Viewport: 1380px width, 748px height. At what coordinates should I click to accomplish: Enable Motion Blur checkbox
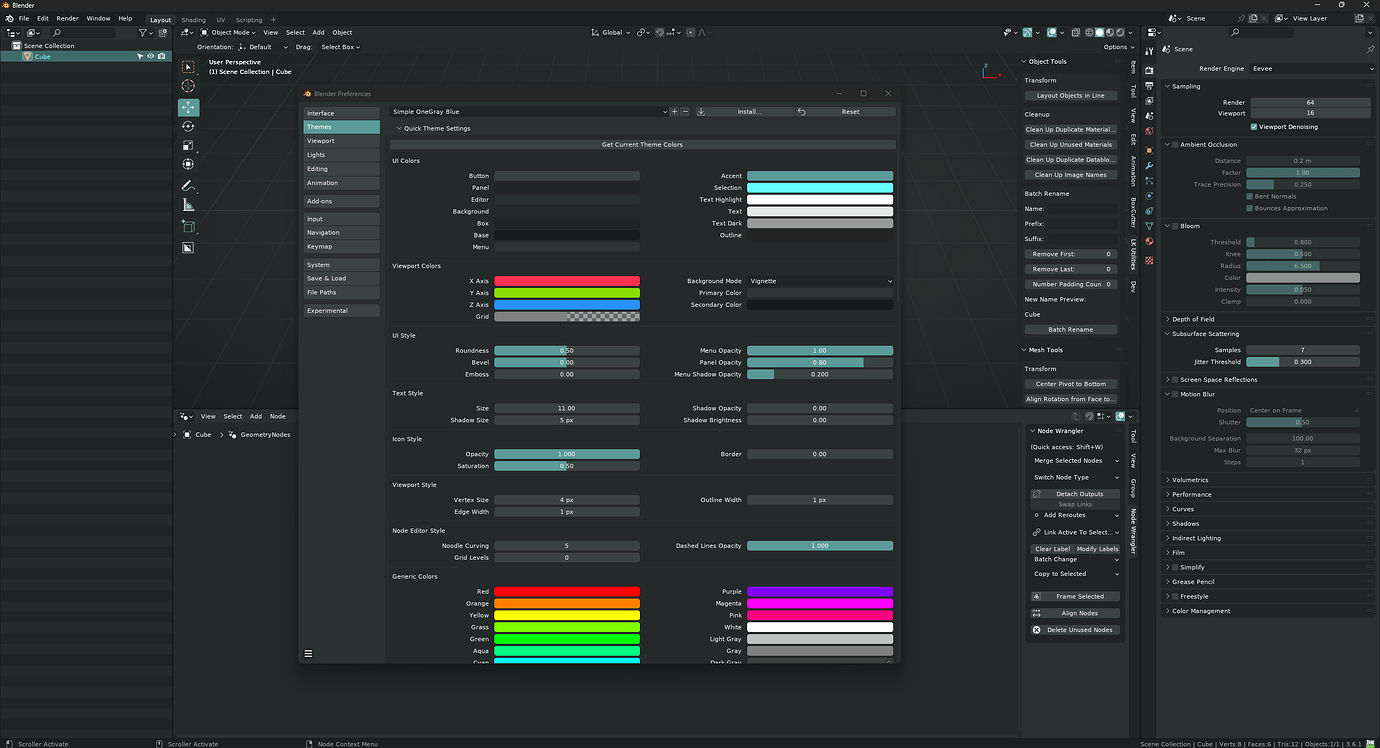point(1175,394)
